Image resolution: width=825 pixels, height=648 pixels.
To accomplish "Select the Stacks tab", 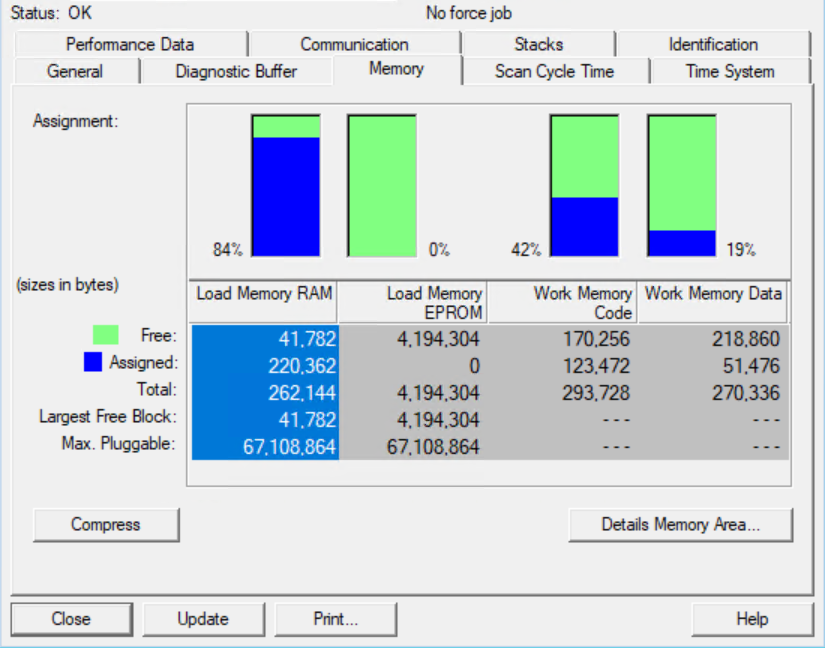I will [538, 44].
